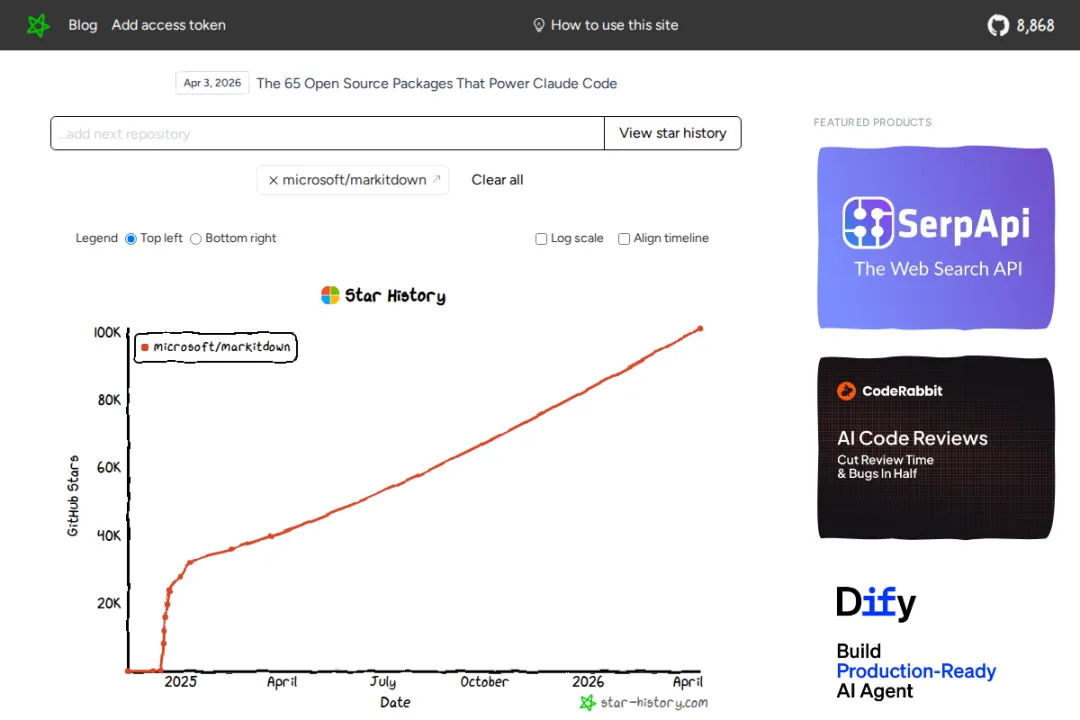Open the Claude Code packages blog post

[x=437, y=83]
